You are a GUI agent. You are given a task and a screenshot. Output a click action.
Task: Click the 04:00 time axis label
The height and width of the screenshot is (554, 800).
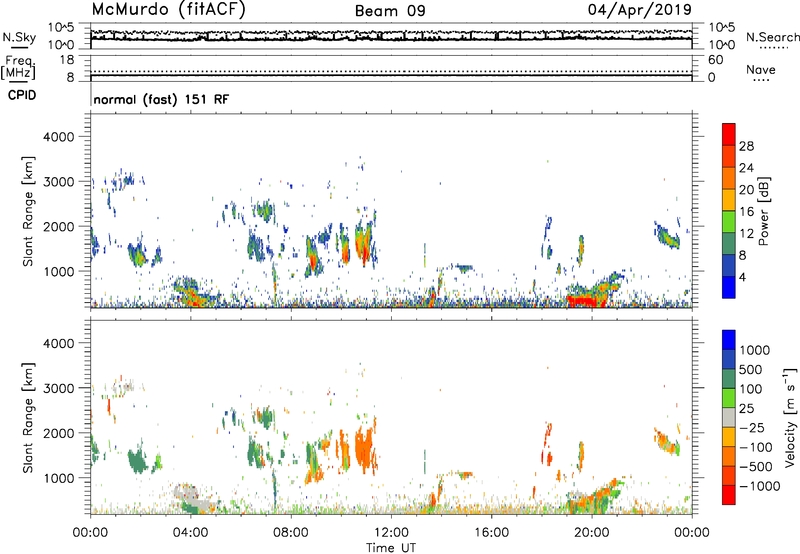190,533
